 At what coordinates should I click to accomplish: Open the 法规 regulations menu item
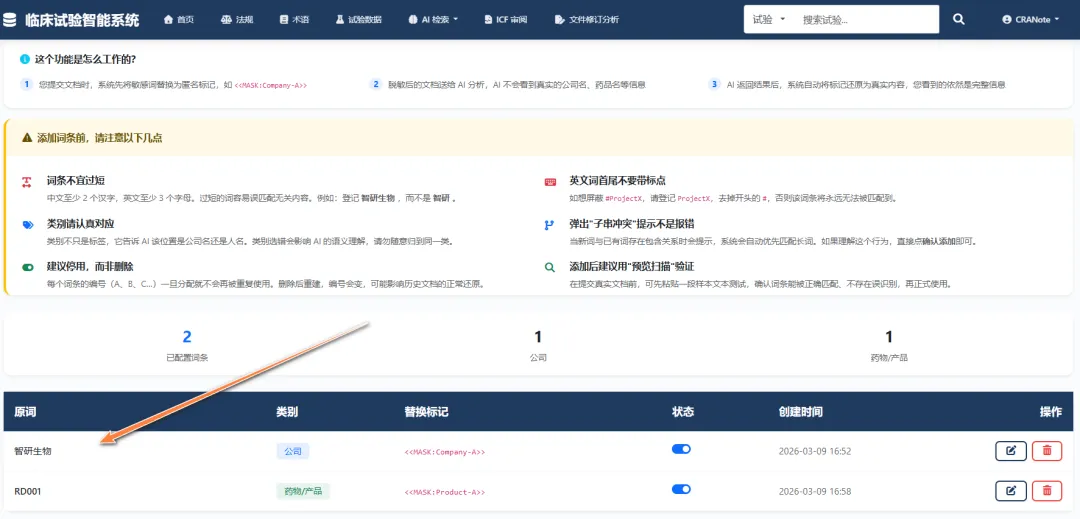pyautogui.click(x=238, y=20)
